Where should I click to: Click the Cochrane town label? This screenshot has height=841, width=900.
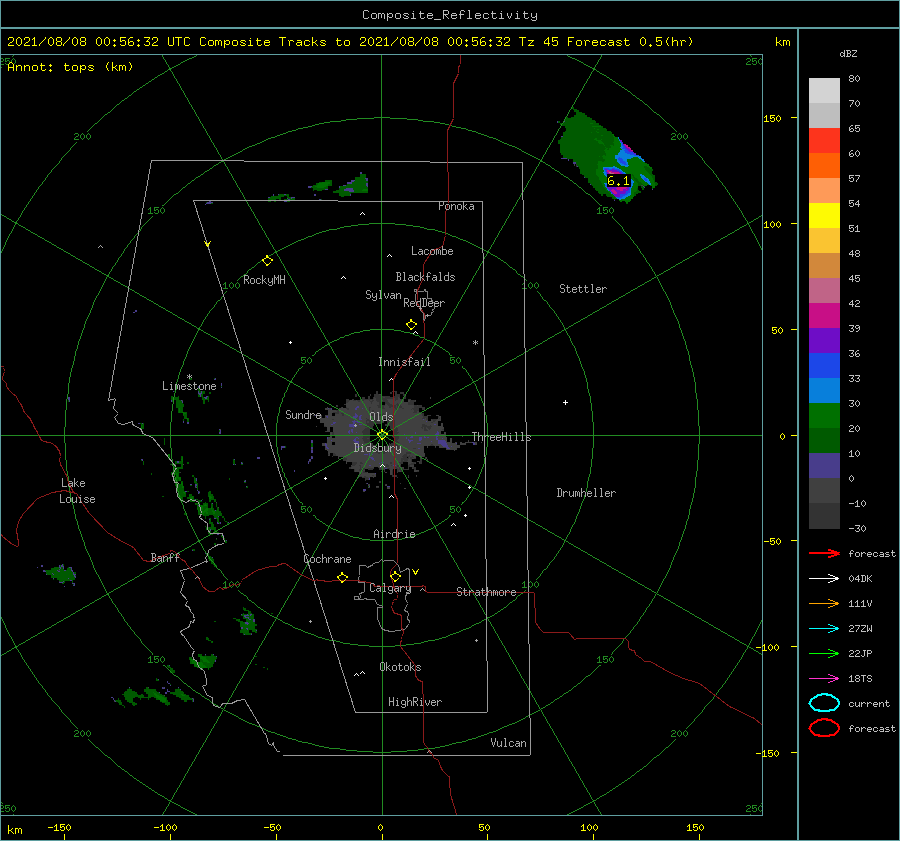pyautogui.click(x=327, y=559)
